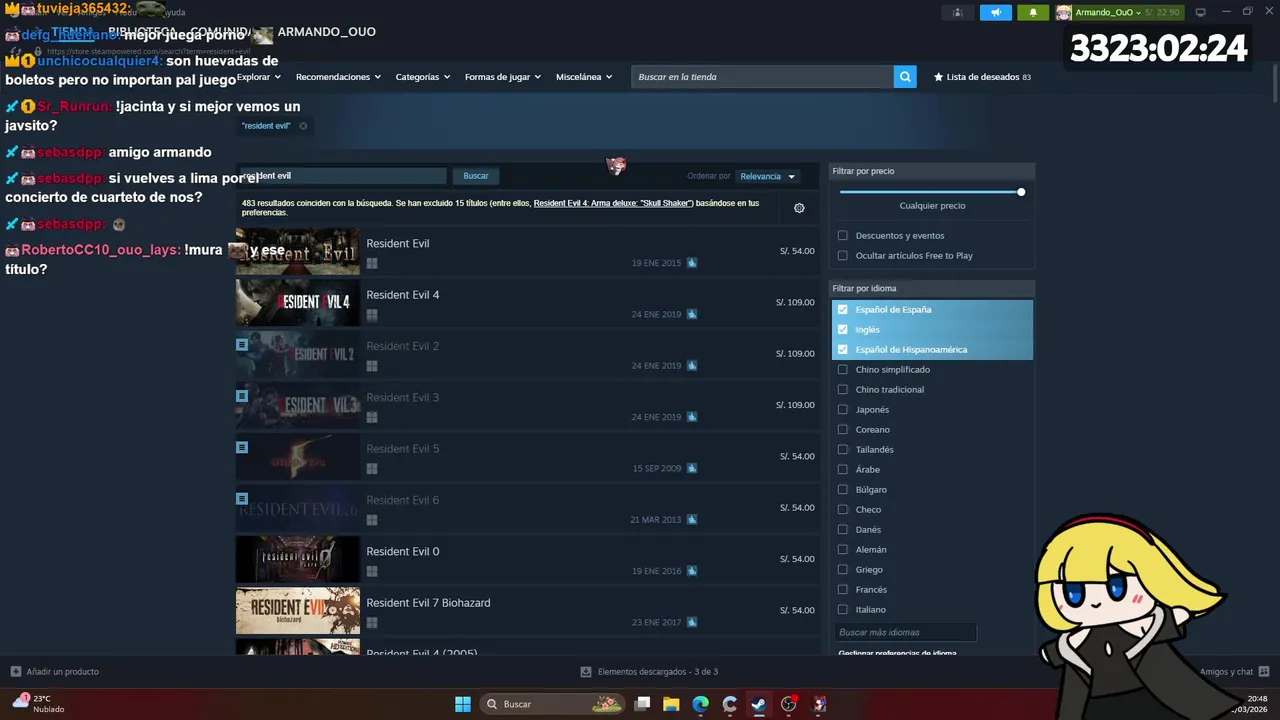Open File Explorer from the taskbar

pyautogui.click(x=671, y=704)
